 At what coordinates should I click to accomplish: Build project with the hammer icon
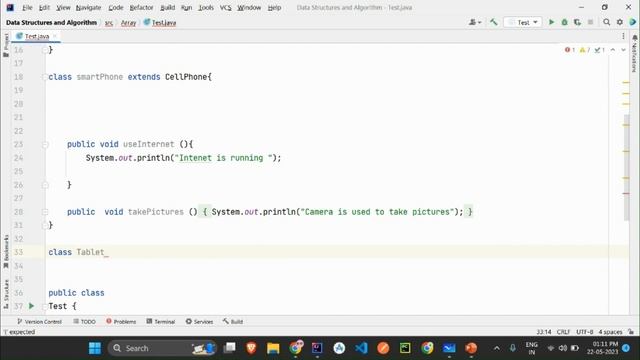494,22
